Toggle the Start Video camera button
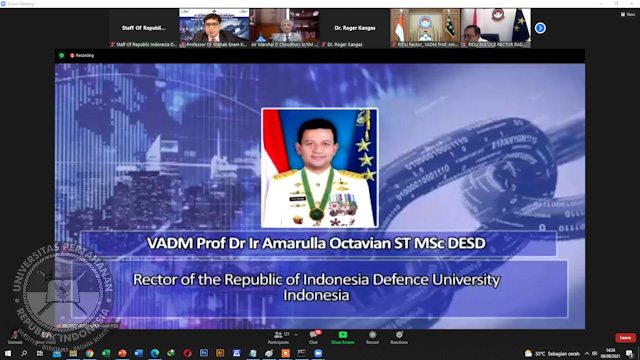Image resolution: width=640 pixels, height=360 pixels. [45, 338]
